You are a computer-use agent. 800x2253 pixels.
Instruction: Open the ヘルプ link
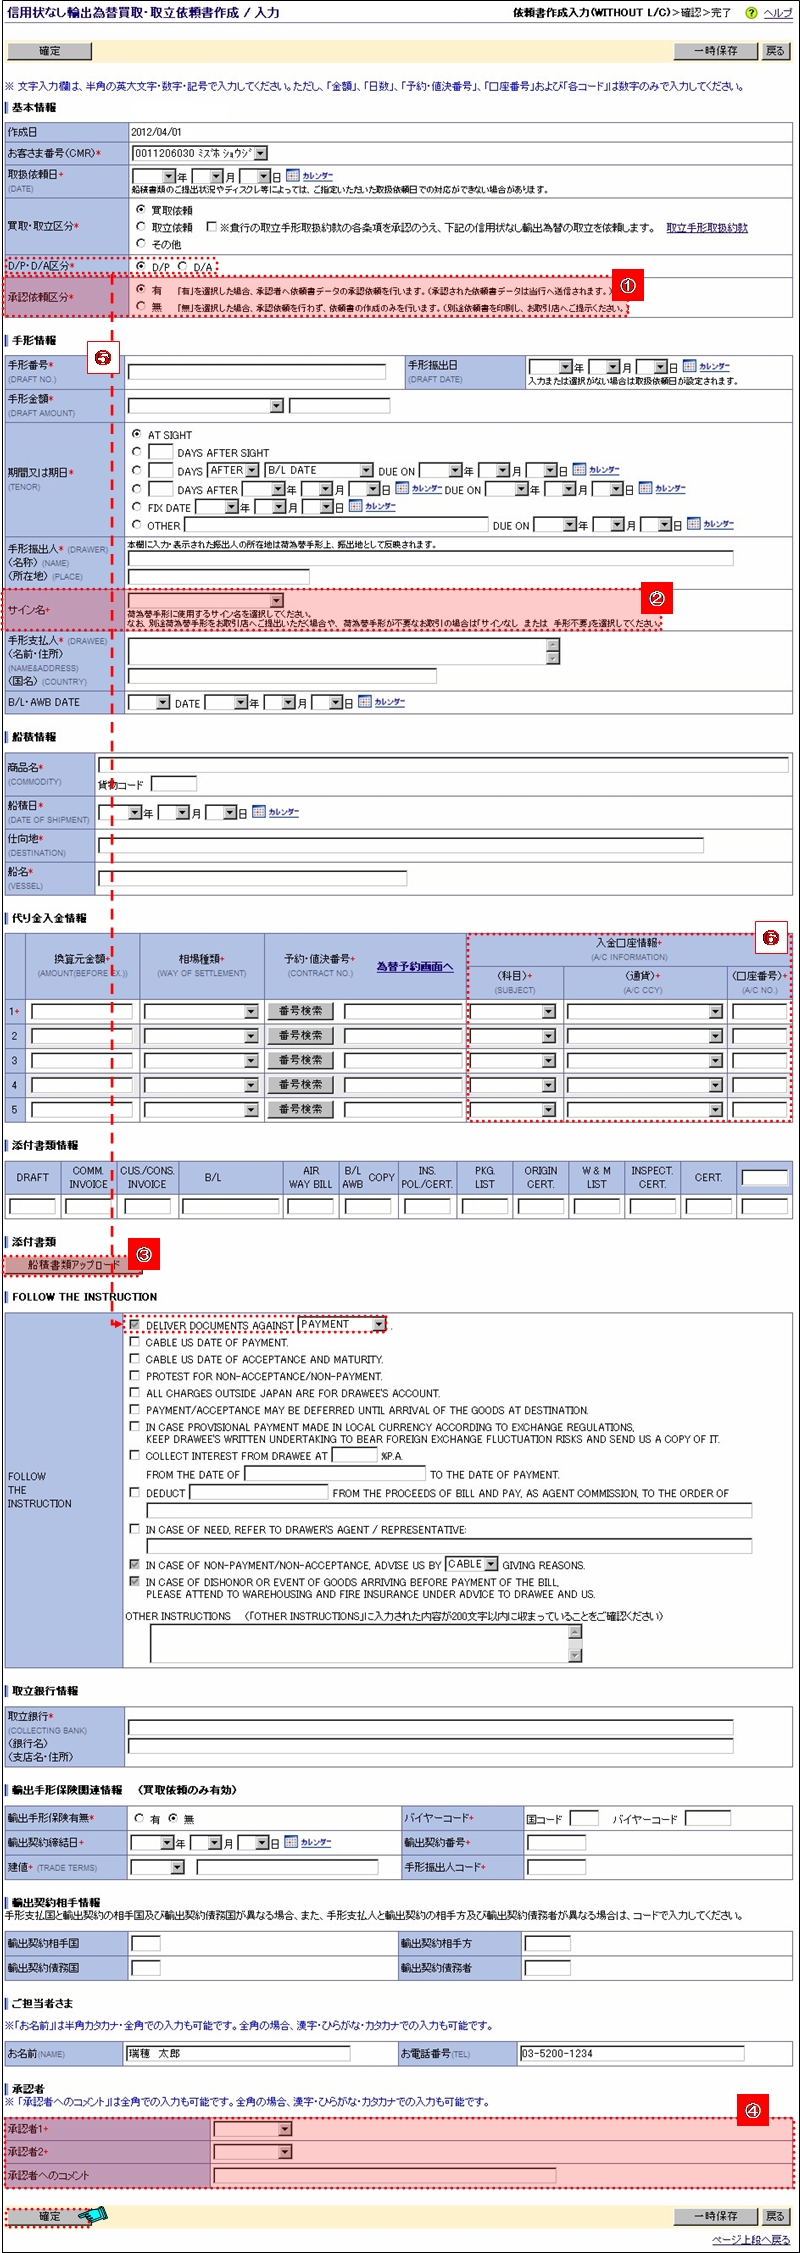pyautogui.click(x=778, y=13)
